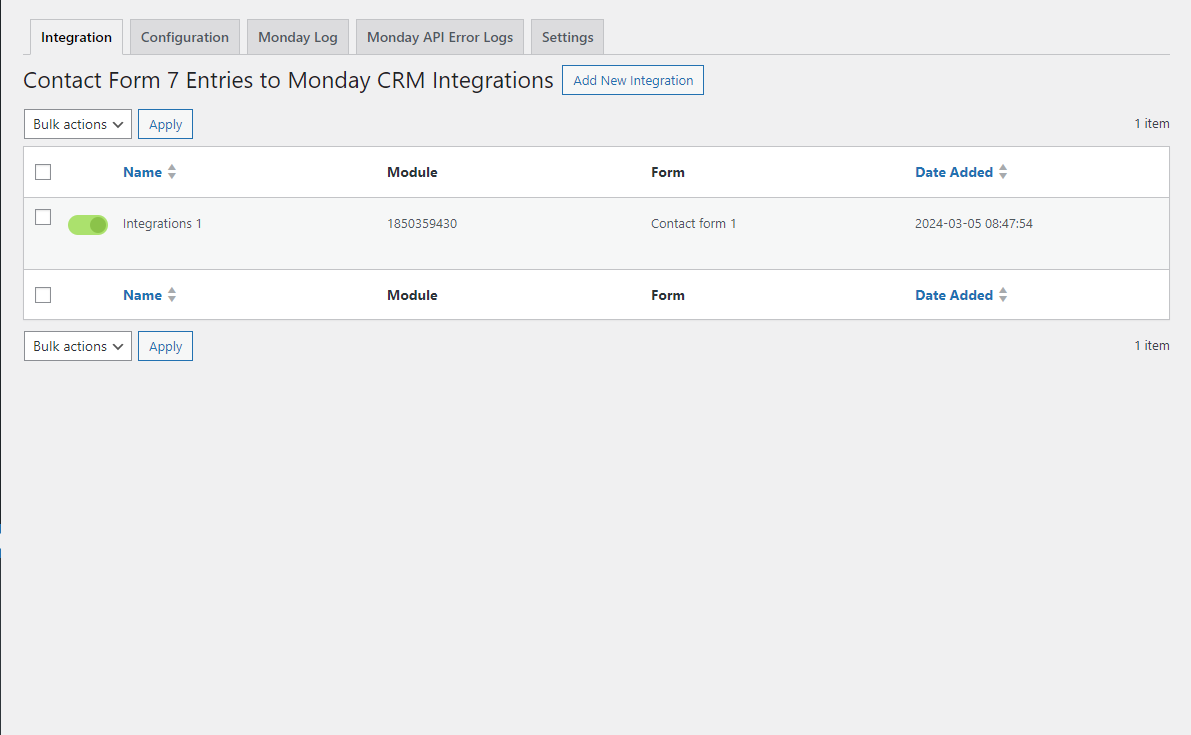
Task: Open the Bulk actions dropdown below the table
Action: click(77, 346)
